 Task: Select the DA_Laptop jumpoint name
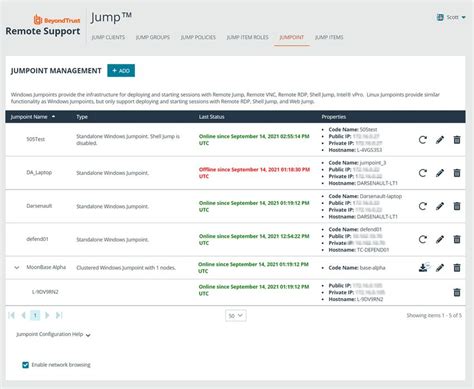[39, 172]
